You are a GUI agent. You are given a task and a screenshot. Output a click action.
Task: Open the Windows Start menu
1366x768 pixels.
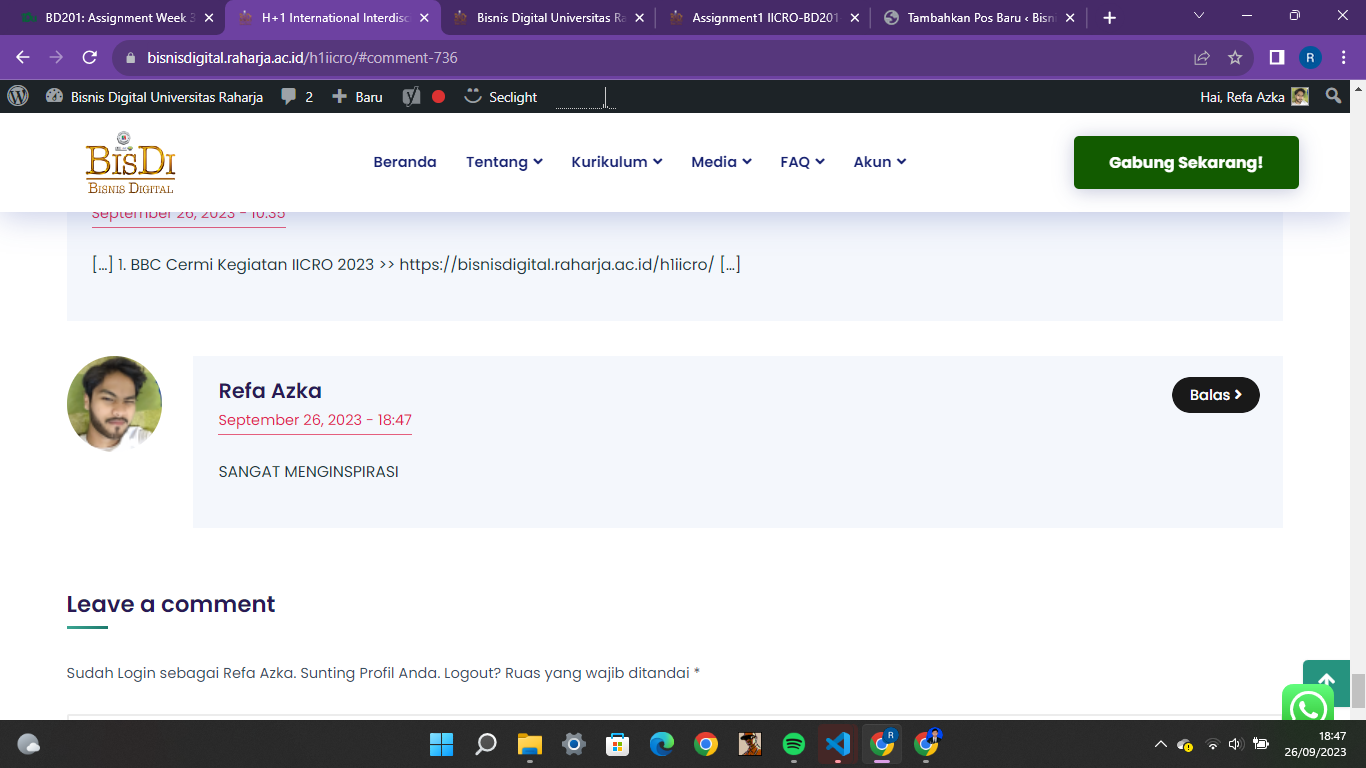442,744
